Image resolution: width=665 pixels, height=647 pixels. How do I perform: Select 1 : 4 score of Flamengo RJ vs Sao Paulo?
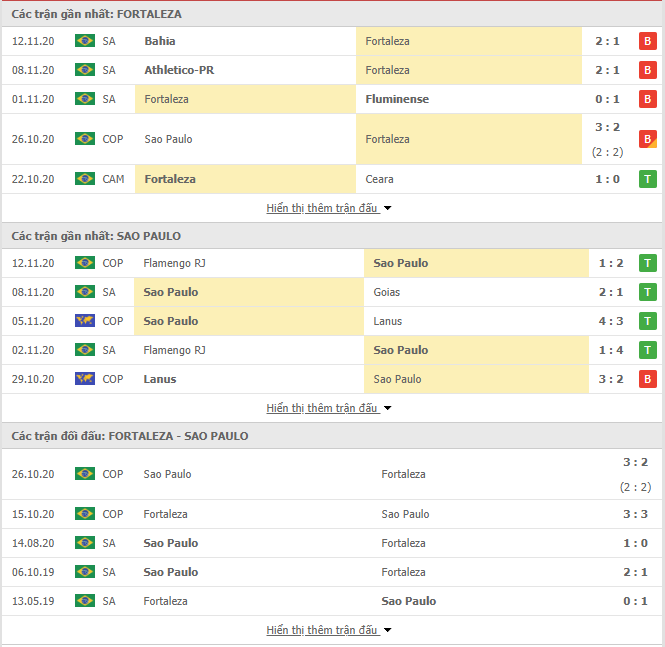pyautogui.click(x=611, y=350)
